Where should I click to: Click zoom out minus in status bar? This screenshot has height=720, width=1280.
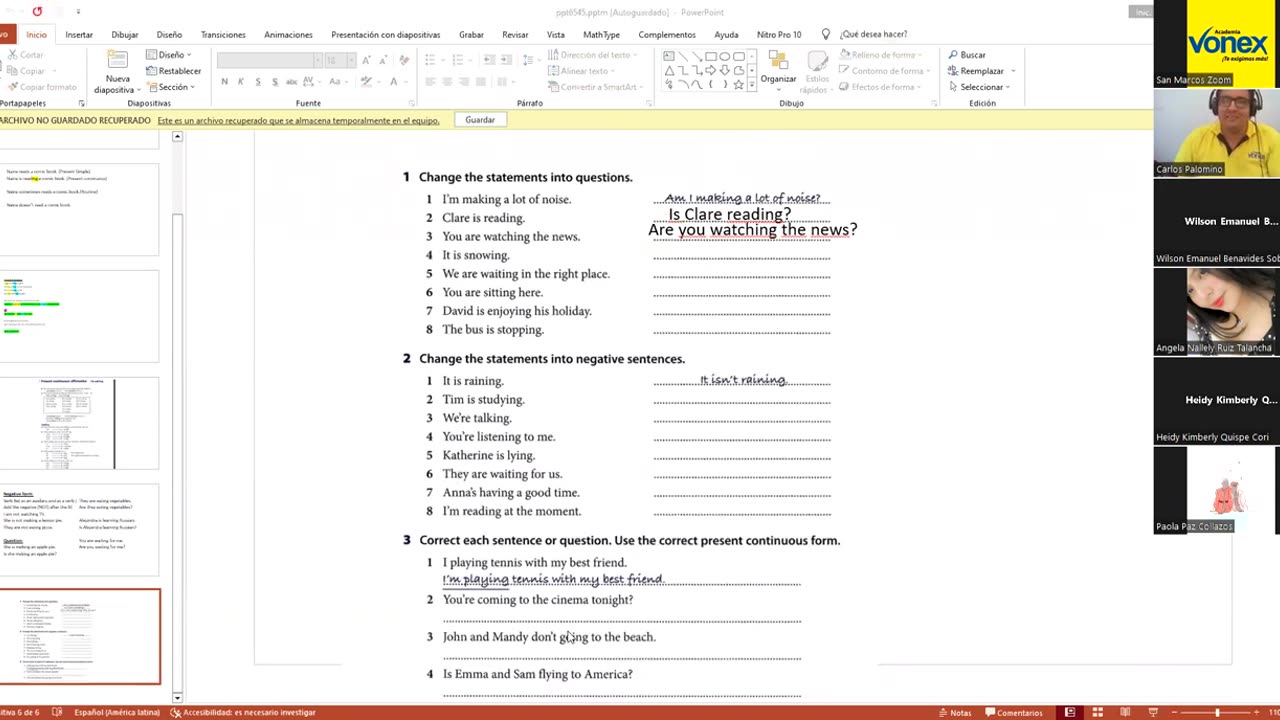1174,712
